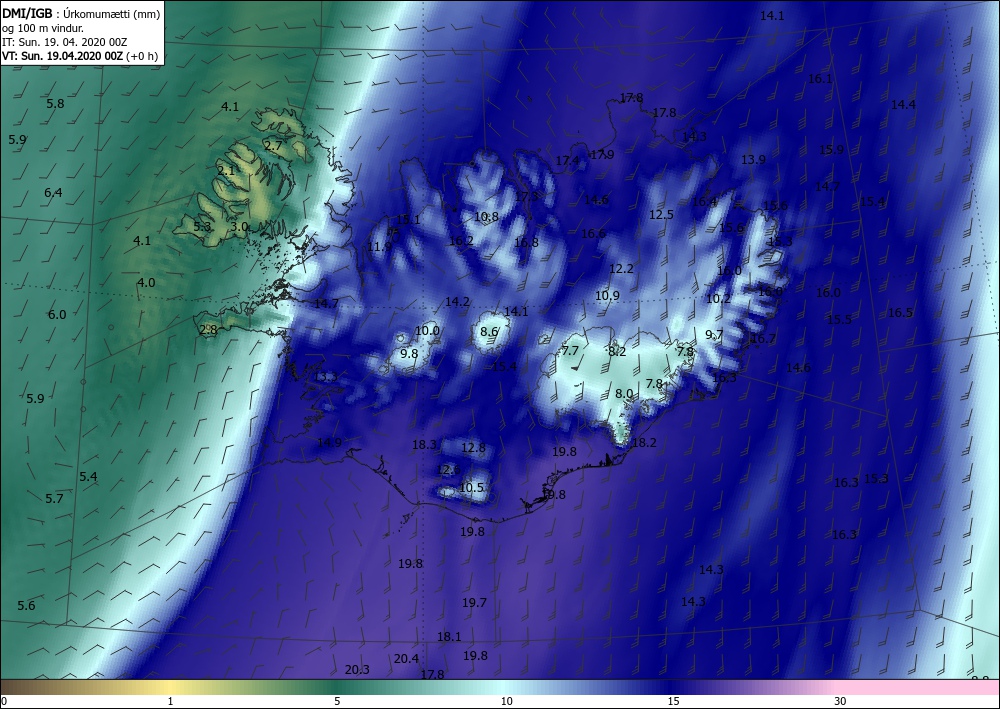Click the '(+0 h)' forecast offset text

tap(142, 56)
